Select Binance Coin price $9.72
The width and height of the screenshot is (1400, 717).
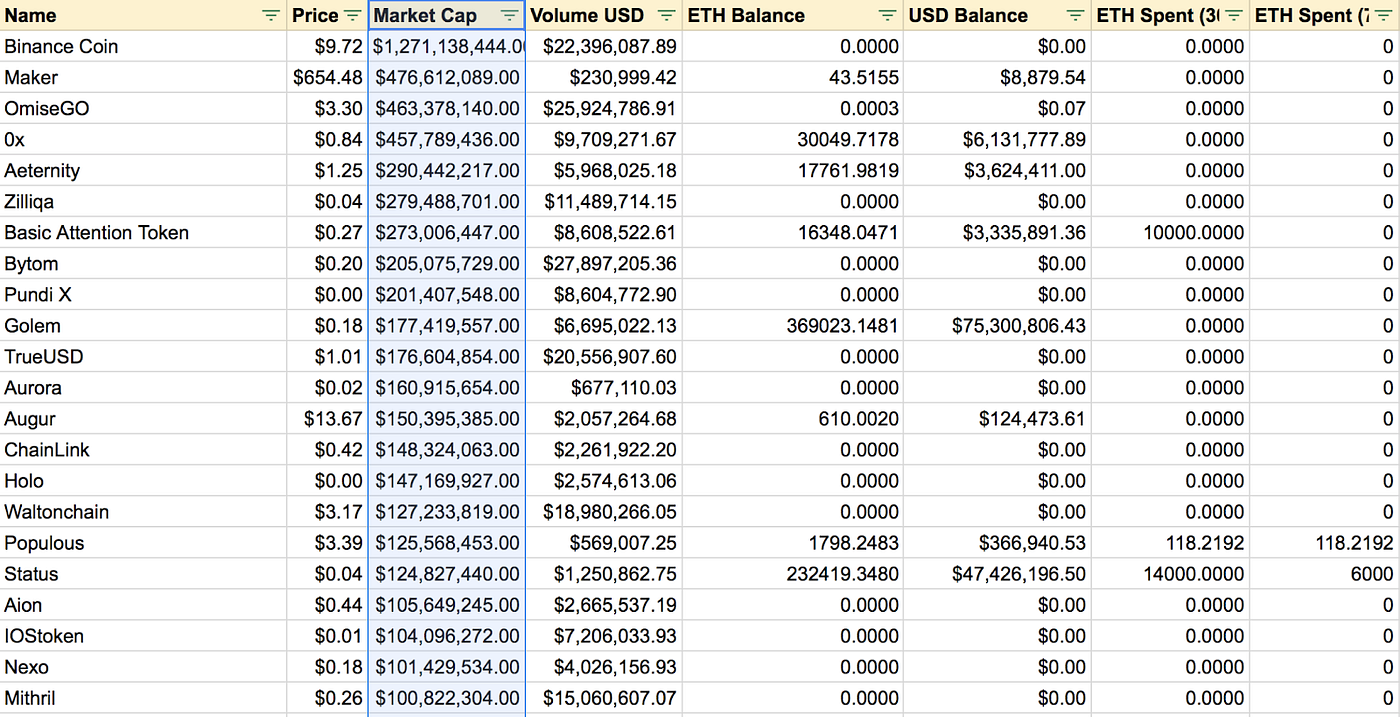327,46
